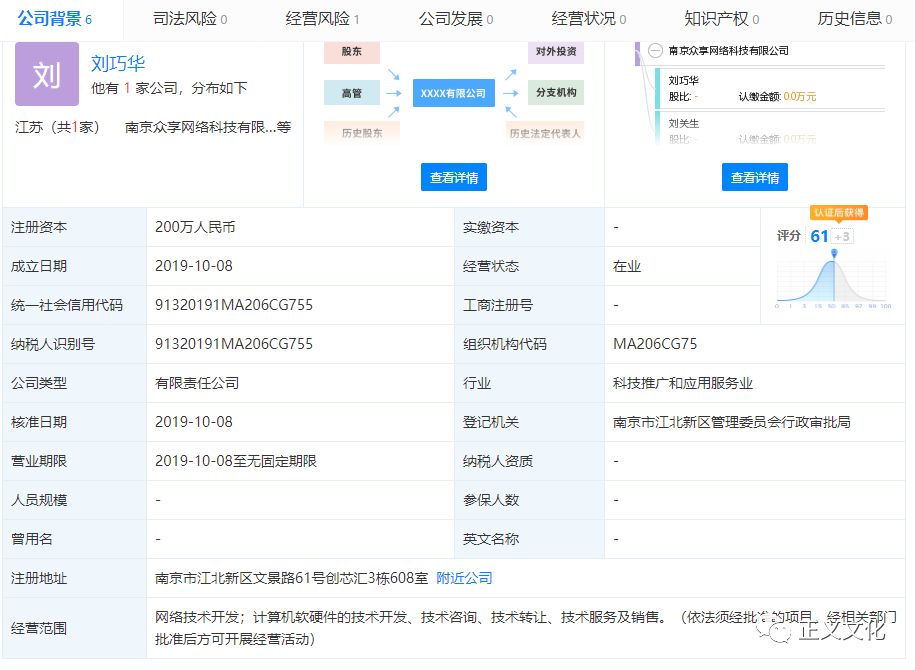This screenshot has height=670, width=915.
Task: Click the 曾用名 label cell
Action: (x=75, y=539)
